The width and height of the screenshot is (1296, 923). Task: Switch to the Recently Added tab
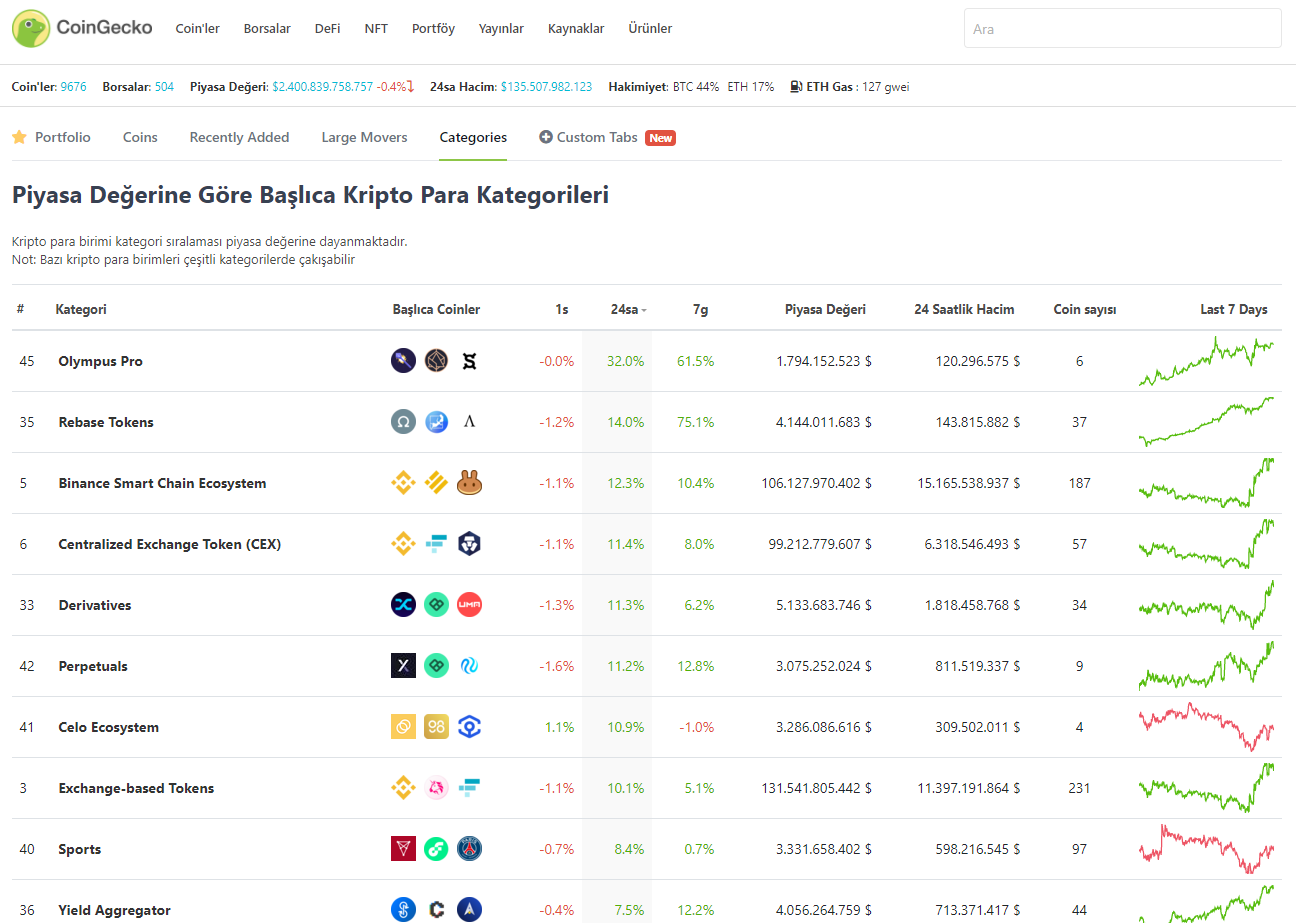point(239,137)
